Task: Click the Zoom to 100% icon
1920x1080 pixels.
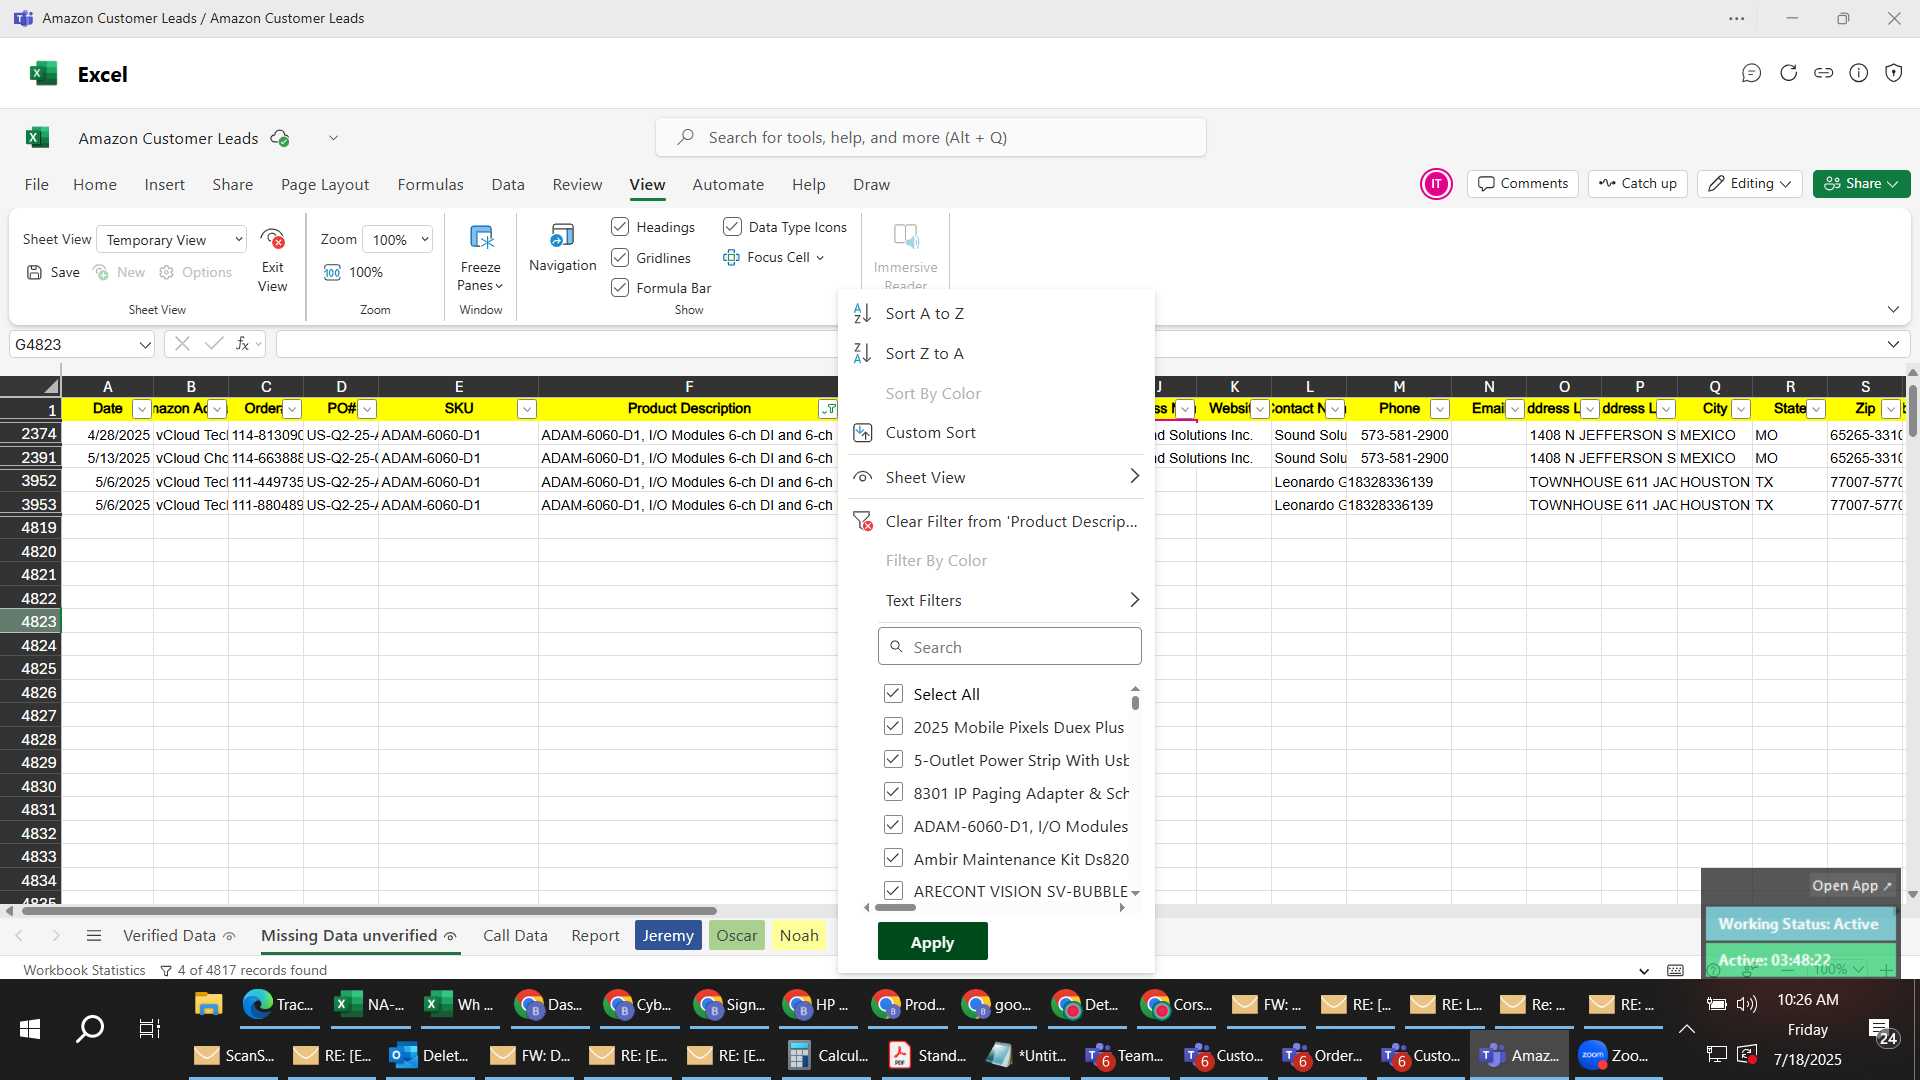Action: click(332, 272)
